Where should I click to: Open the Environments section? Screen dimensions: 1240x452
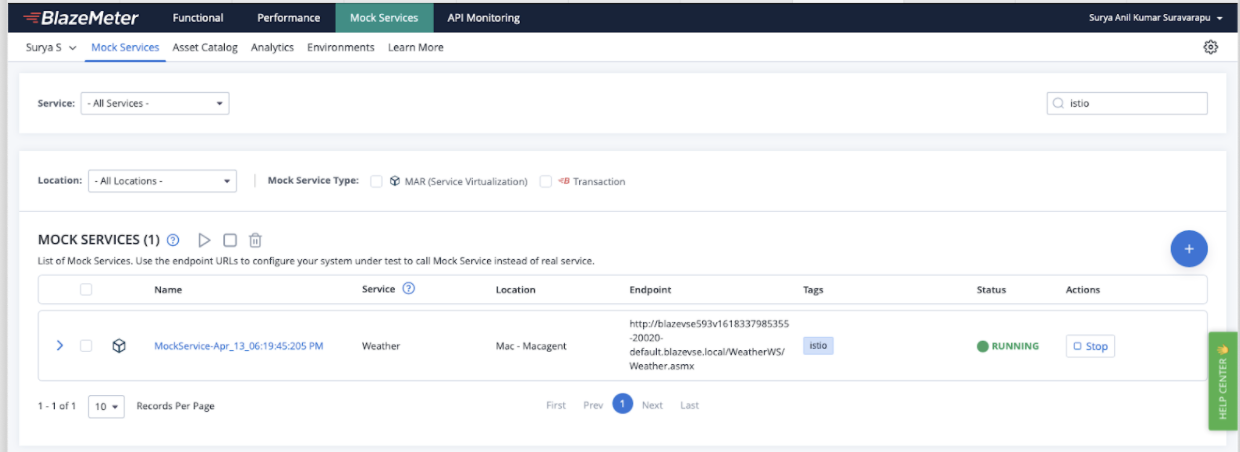click(341, 47)
